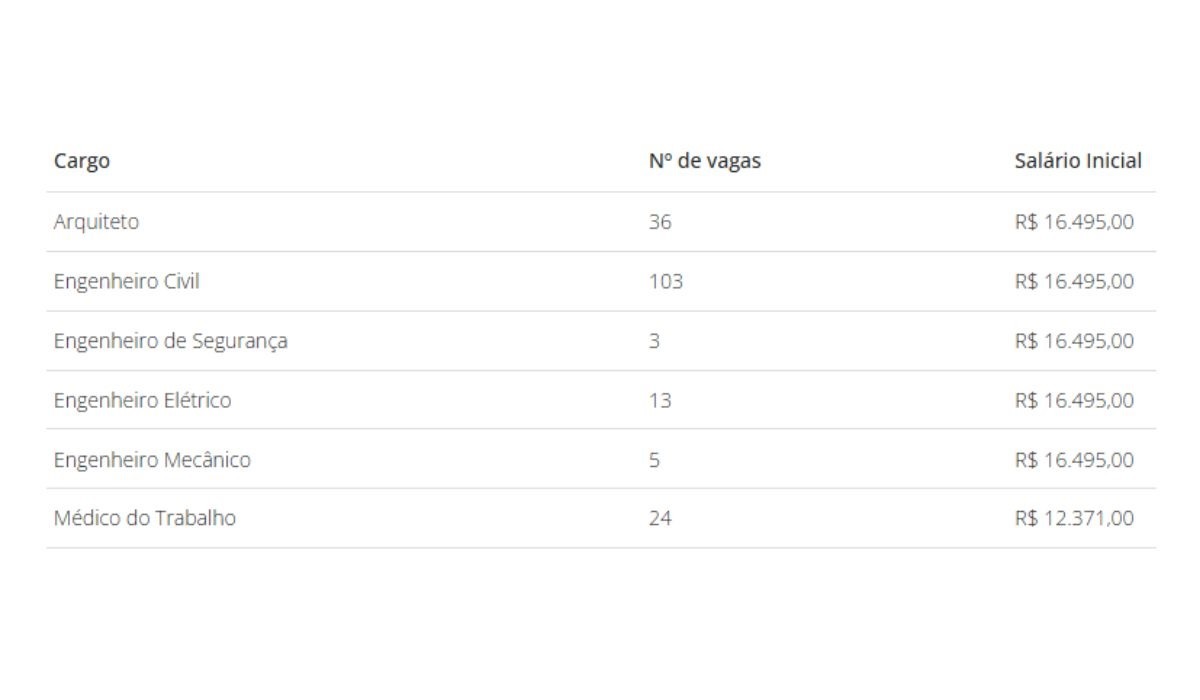Select the Engenheiro Civil cell
Screen dimensions: 1200x700
pos(126,282)
